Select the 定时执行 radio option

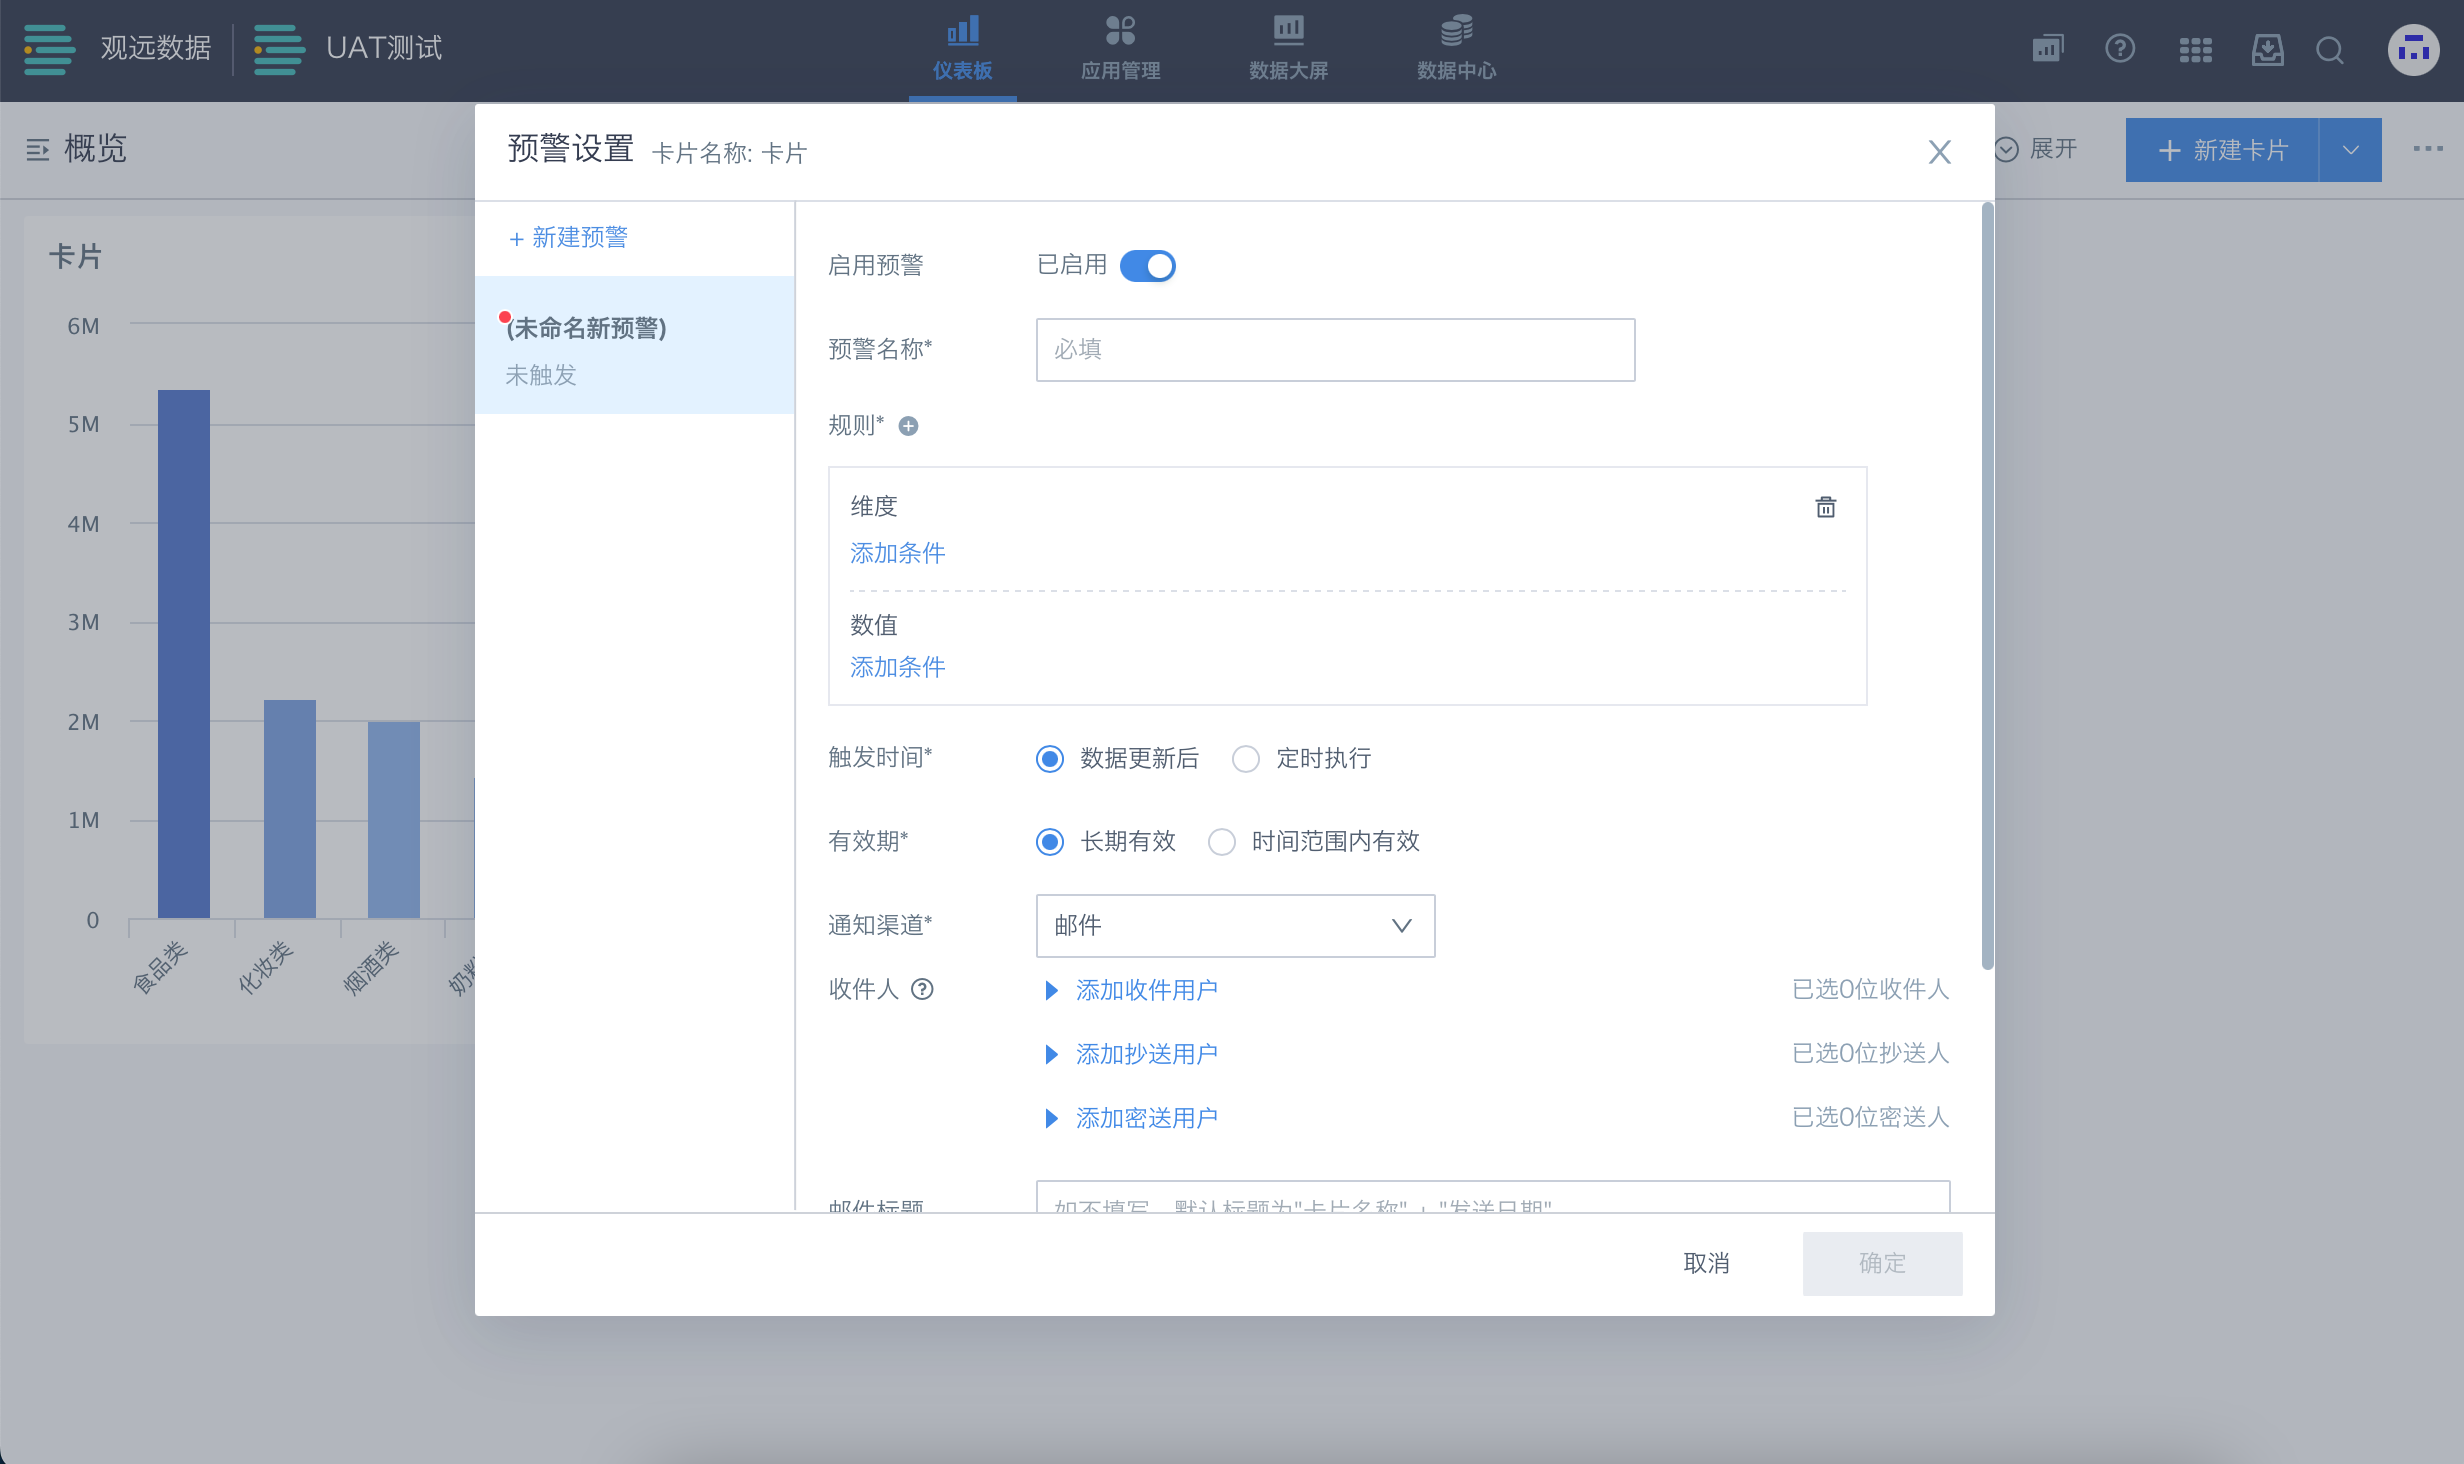click(1246, 759)
